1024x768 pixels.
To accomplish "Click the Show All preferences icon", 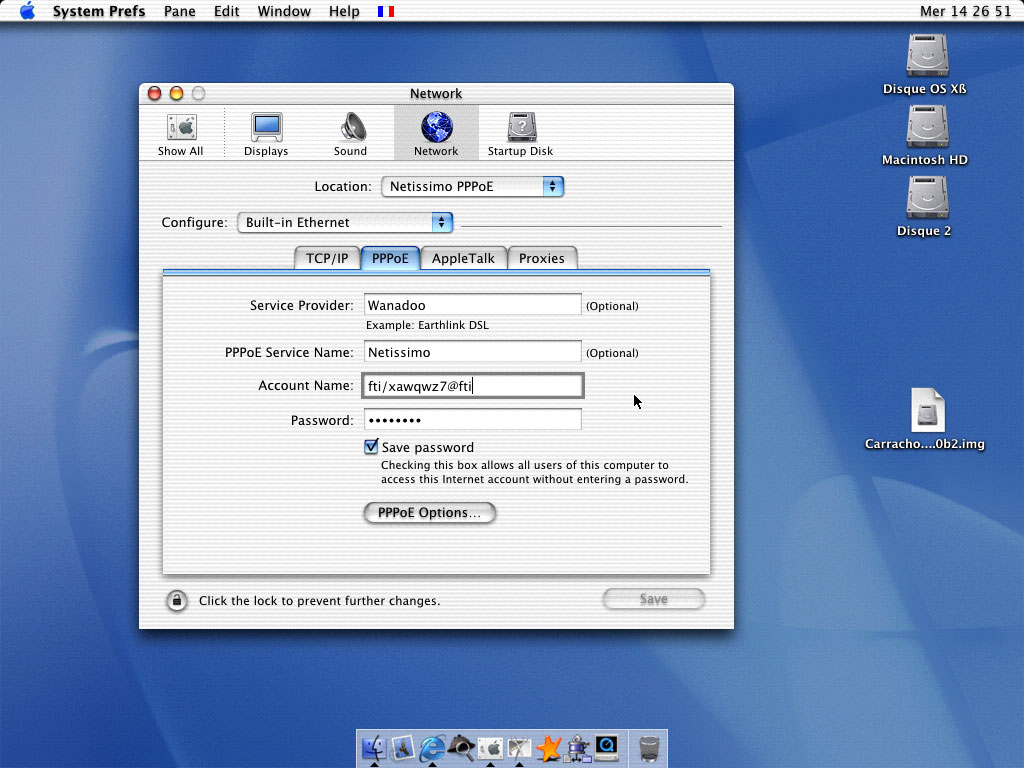I will (180, 133).
